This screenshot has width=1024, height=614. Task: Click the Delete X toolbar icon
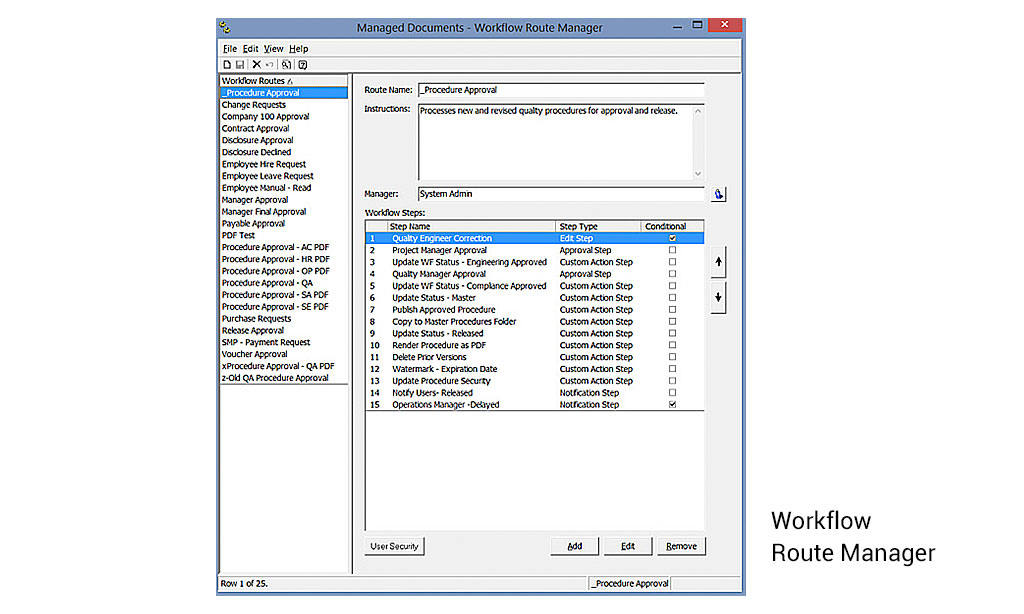pyautogui.click(x=257, y=65)
